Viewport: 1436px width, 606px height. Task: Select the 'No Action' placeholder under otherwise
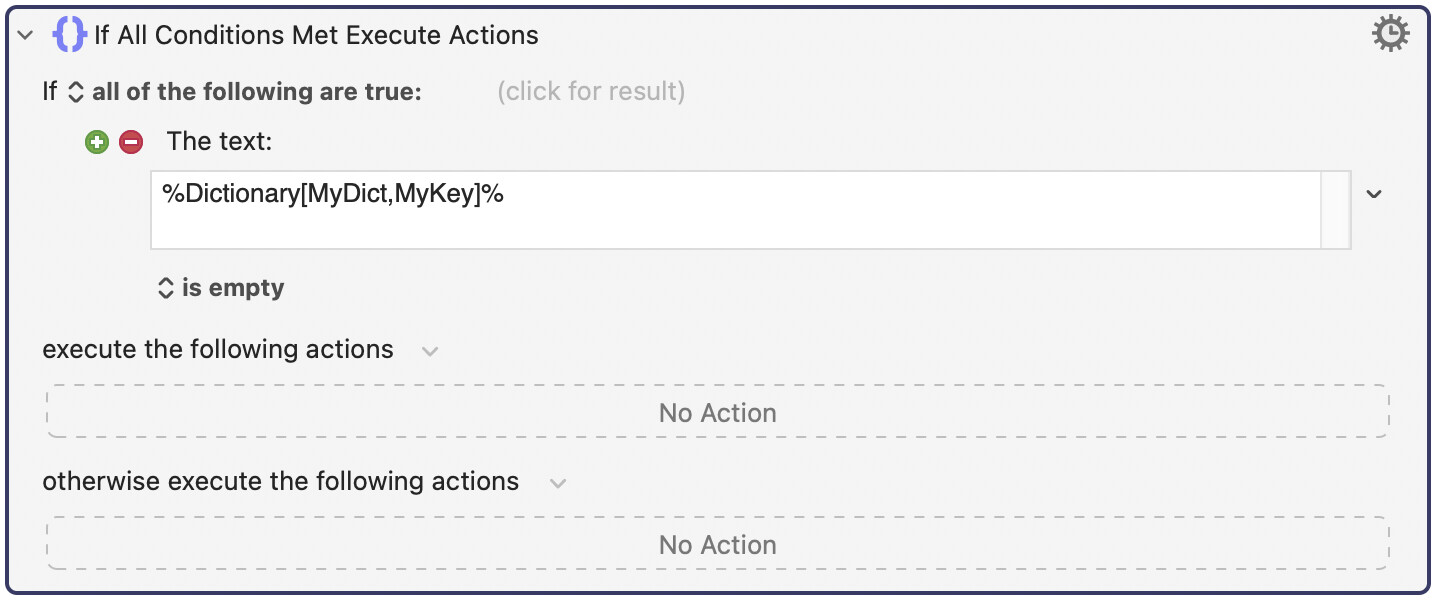point(717,544)
